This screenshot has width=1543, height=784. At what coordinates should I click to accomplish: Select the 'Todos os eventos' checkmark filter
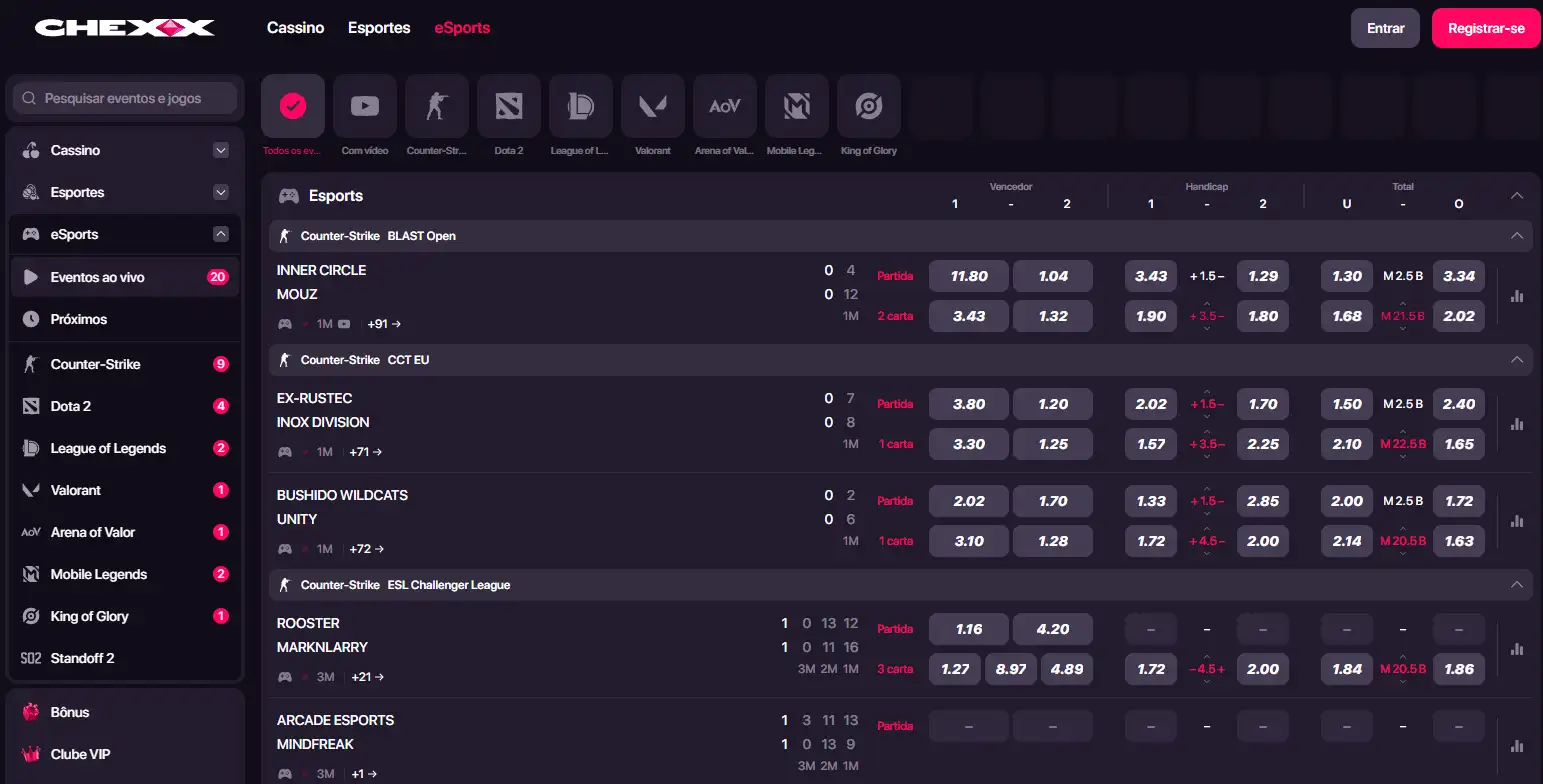point(293,106)
